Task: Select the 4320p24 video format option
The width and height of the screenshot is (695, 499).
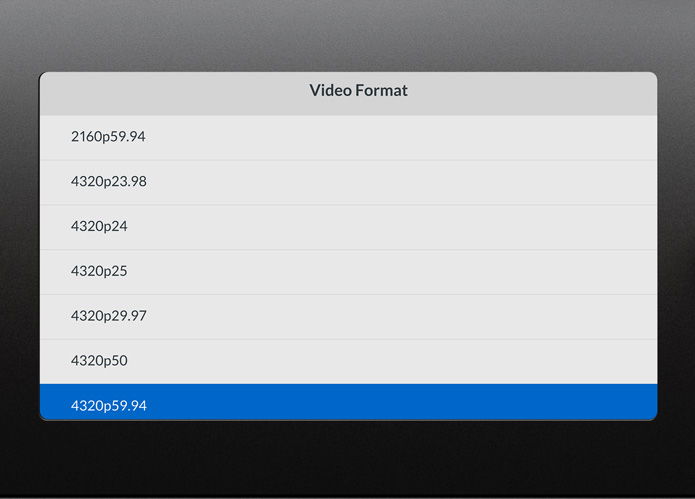Action: tap(348, 227)
